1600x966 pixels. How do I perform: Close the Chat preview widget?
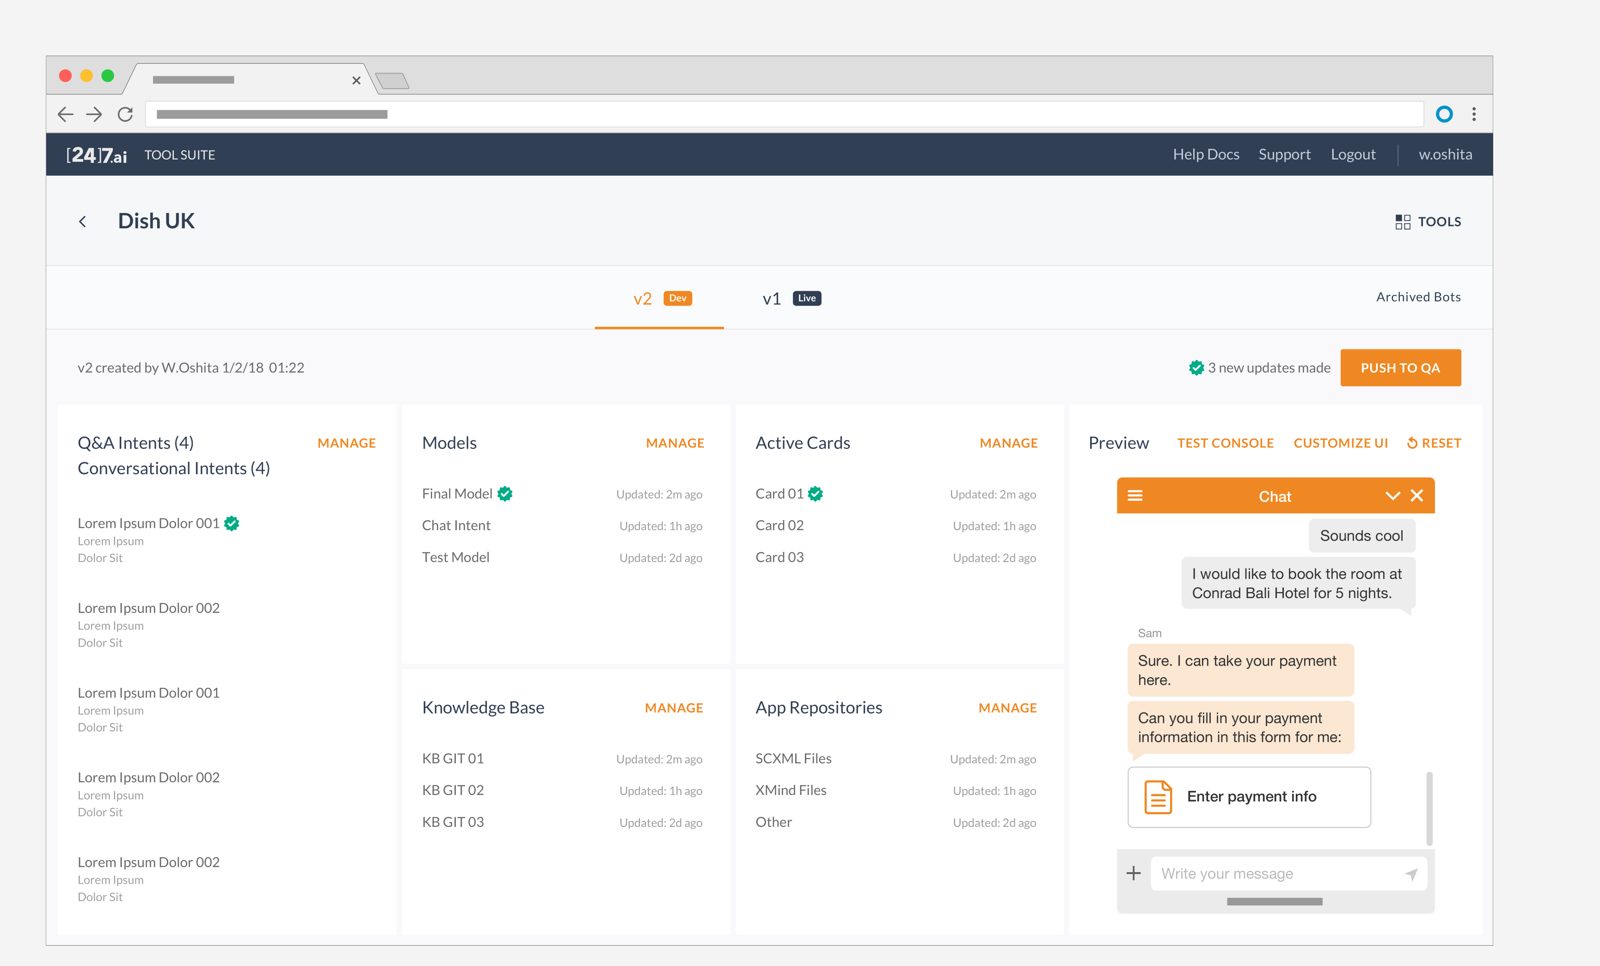1417,496
